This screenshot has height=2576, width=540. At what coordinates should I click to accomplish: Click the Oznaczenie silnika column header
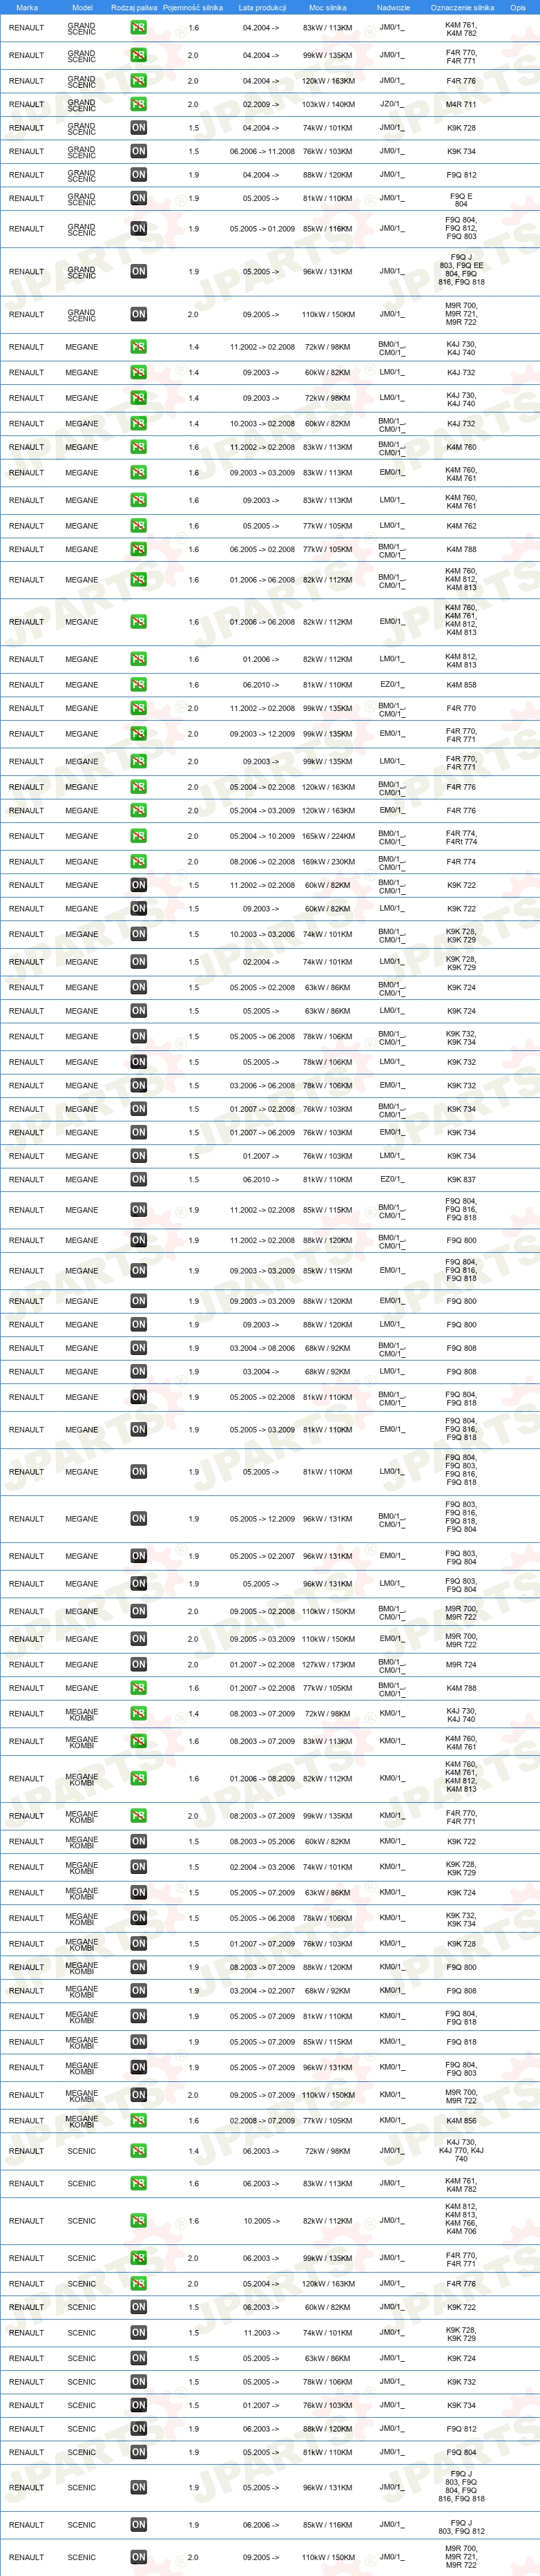pyautogui.click(x=462, y=7)
